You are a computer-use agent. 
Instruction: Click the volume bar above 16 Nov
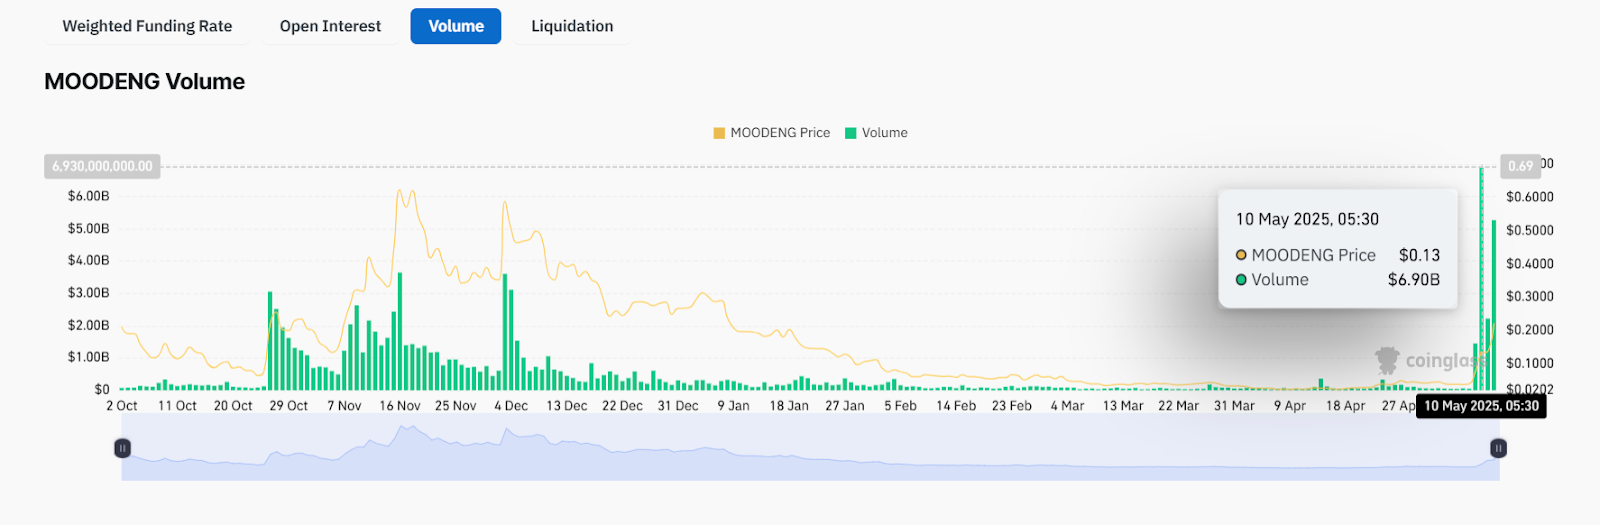pos(400,332)
